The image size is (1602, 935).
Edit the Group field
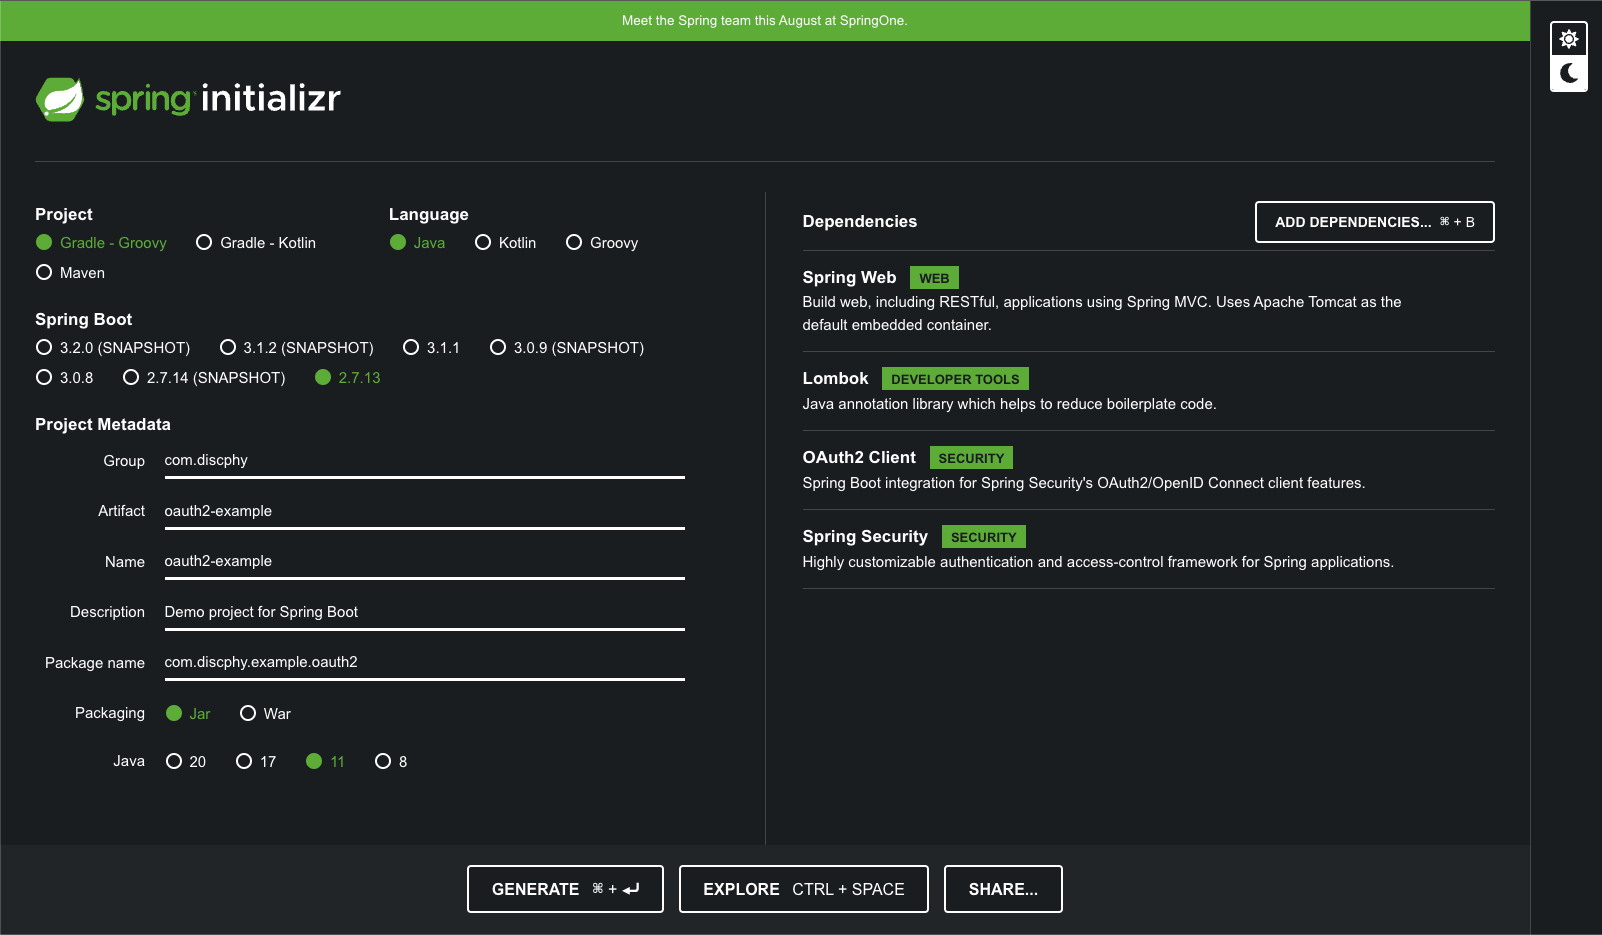(424, 461)
